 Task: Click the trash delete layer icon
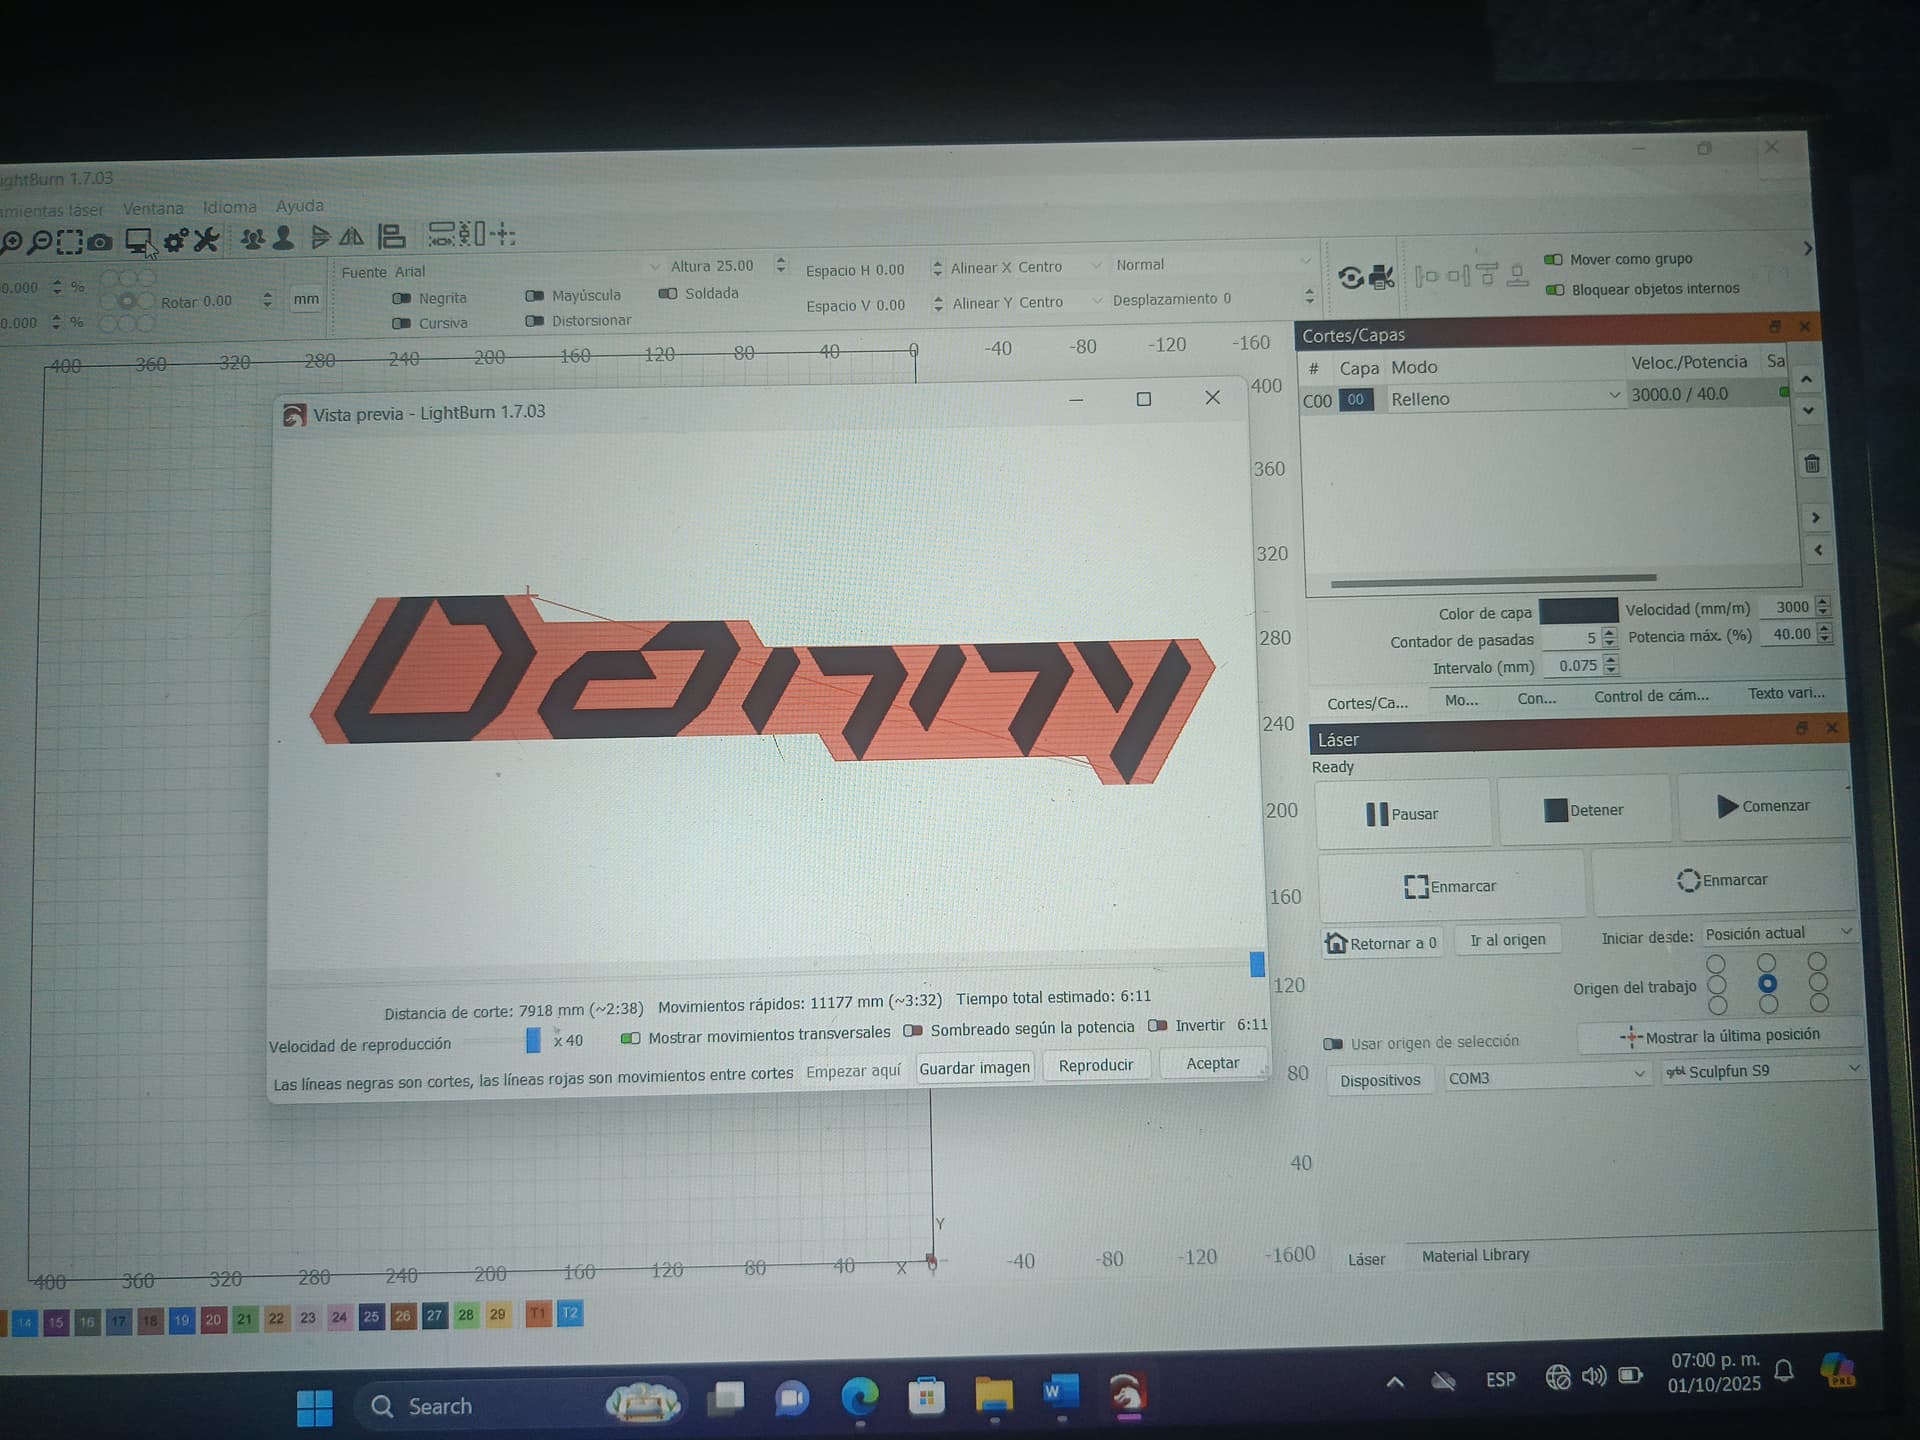click(1812, 464)
